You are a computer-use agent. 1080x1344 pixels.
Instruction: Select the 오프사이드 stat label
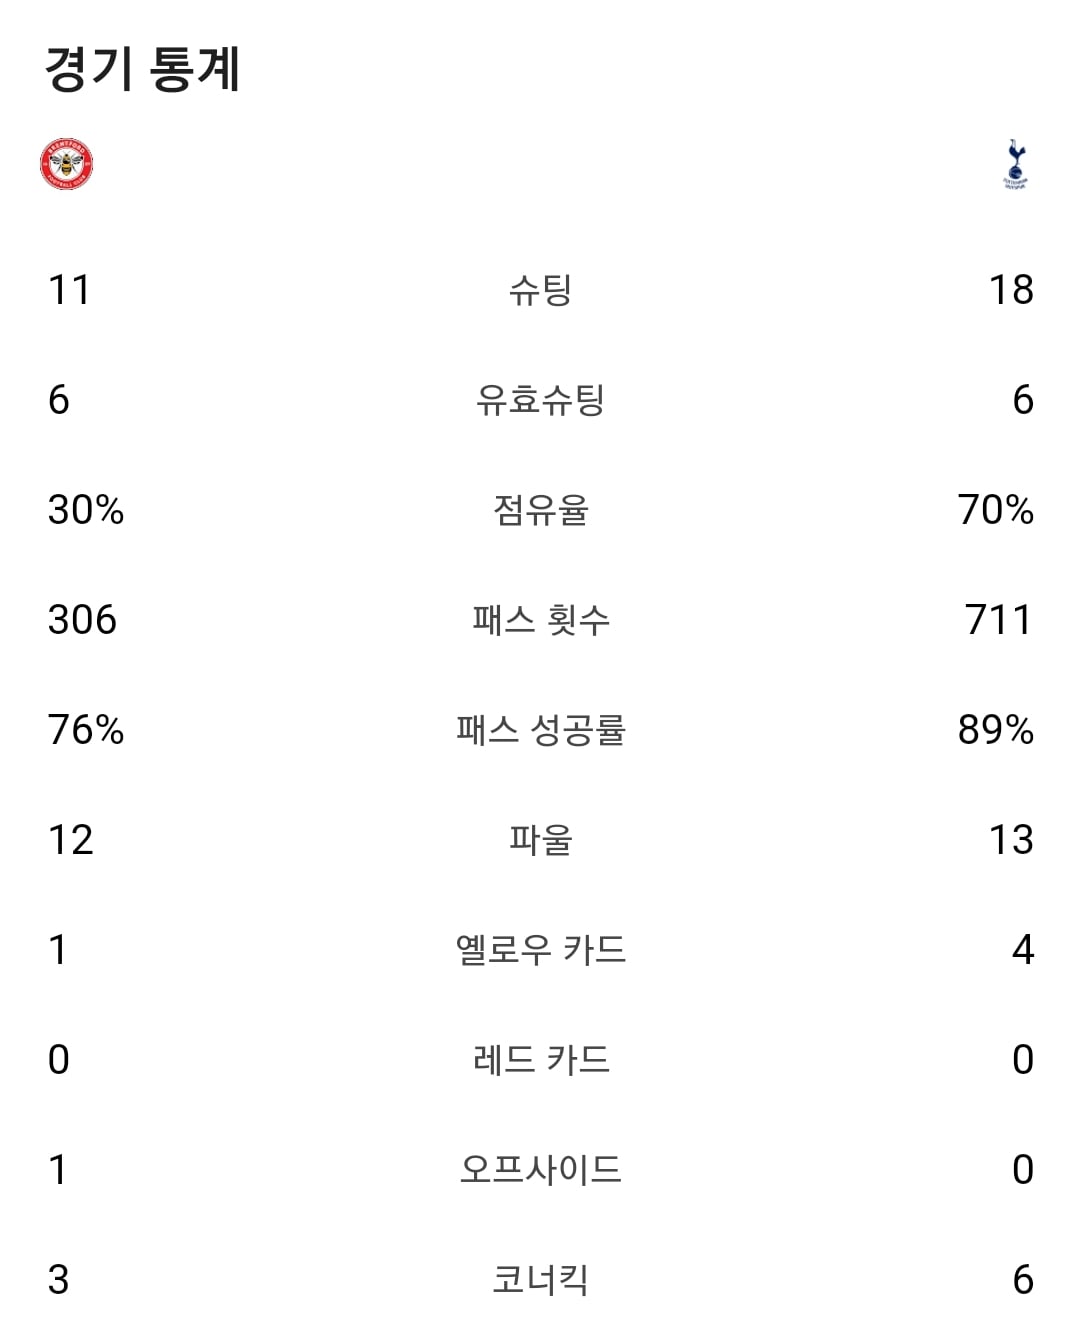click(x=540, y=1170)
